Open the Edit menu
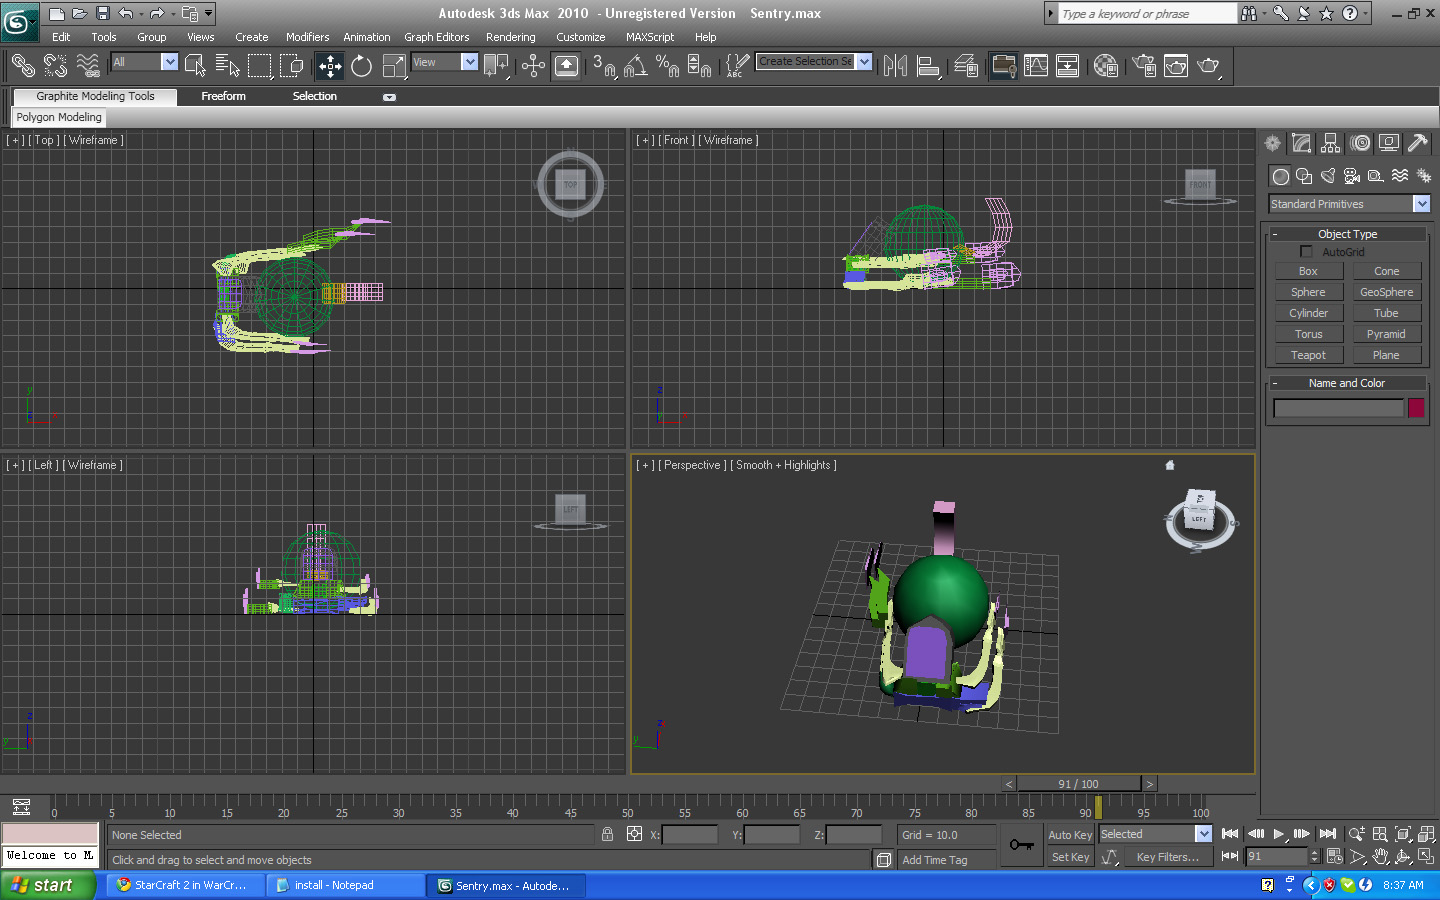The image size is (1440, 900). (x=61, y=37)
